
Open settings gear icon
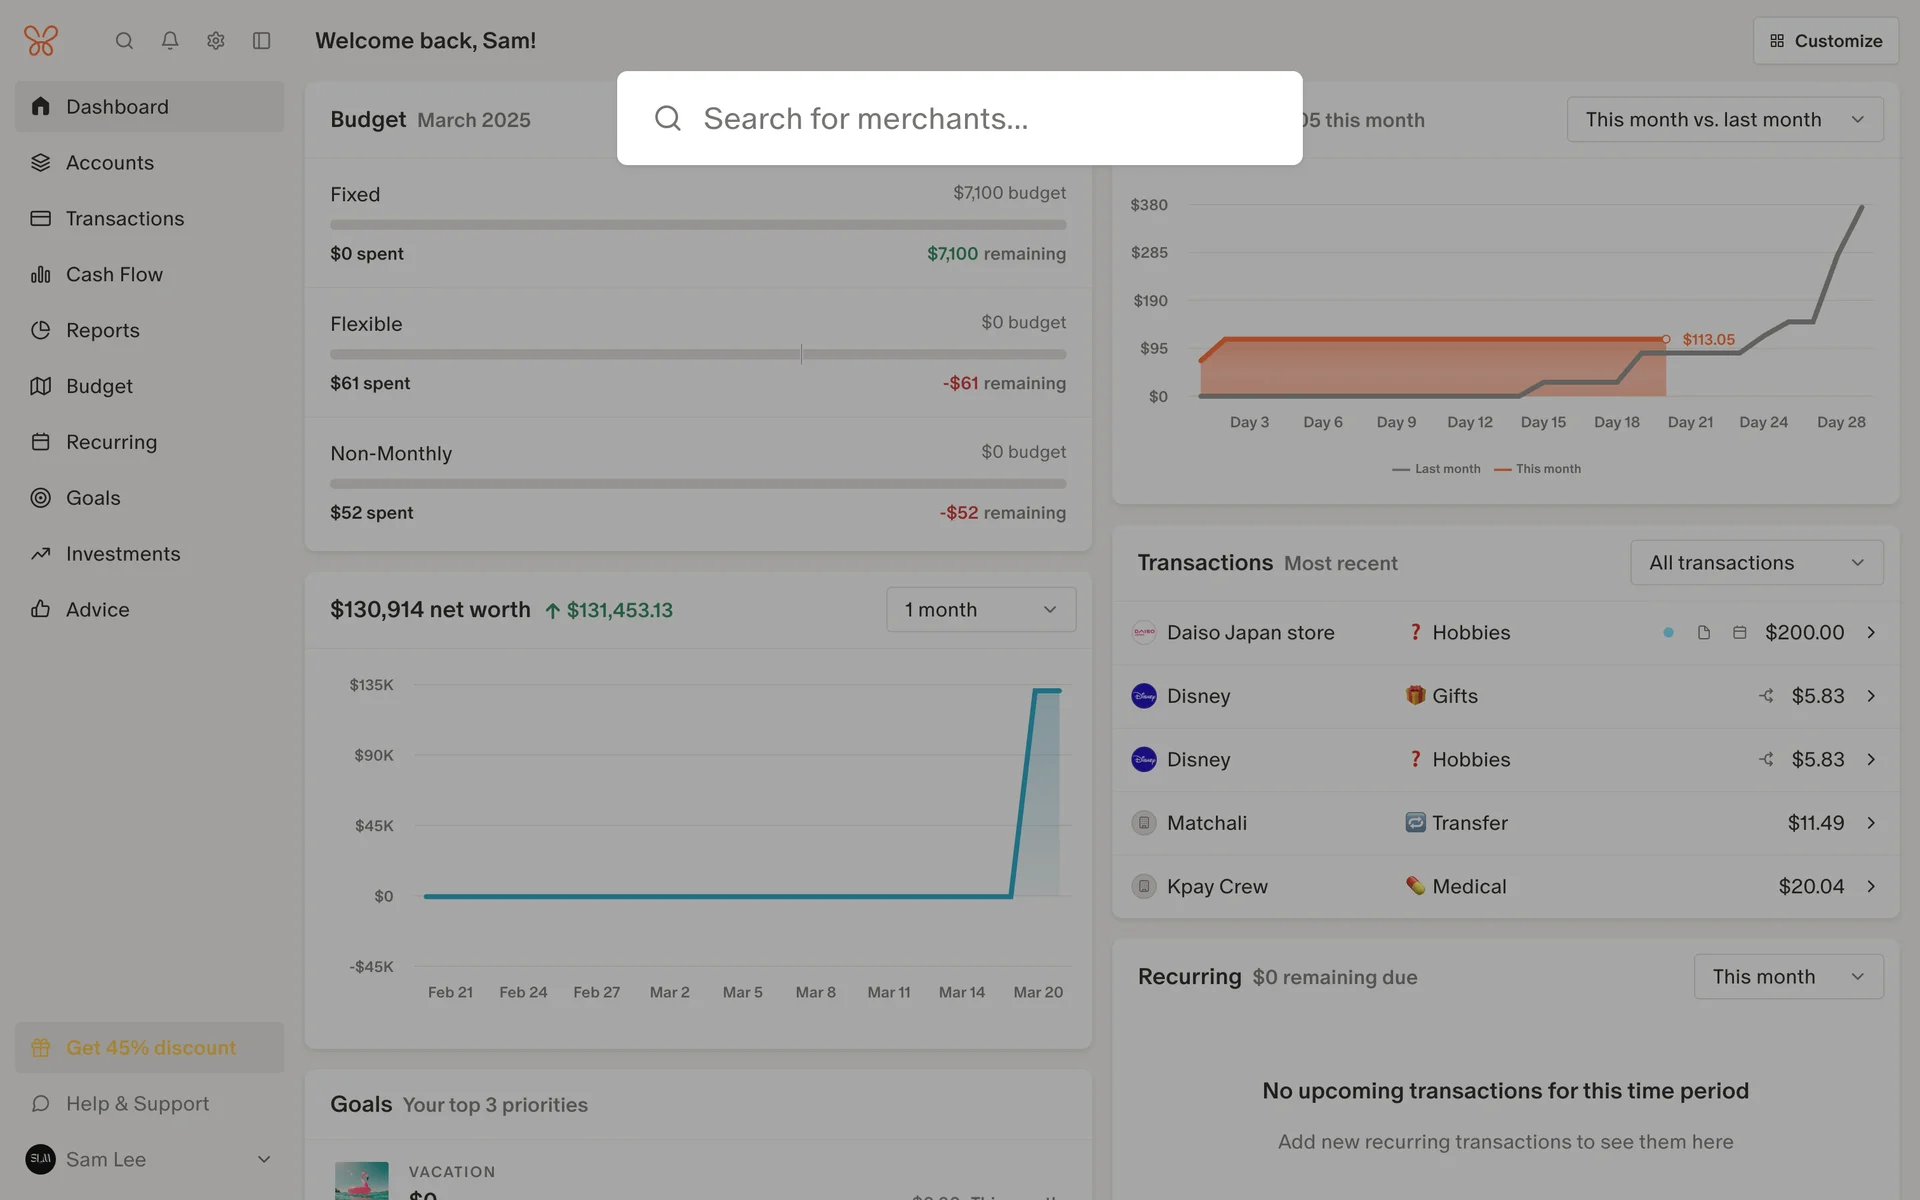click(x=216, y=41)
